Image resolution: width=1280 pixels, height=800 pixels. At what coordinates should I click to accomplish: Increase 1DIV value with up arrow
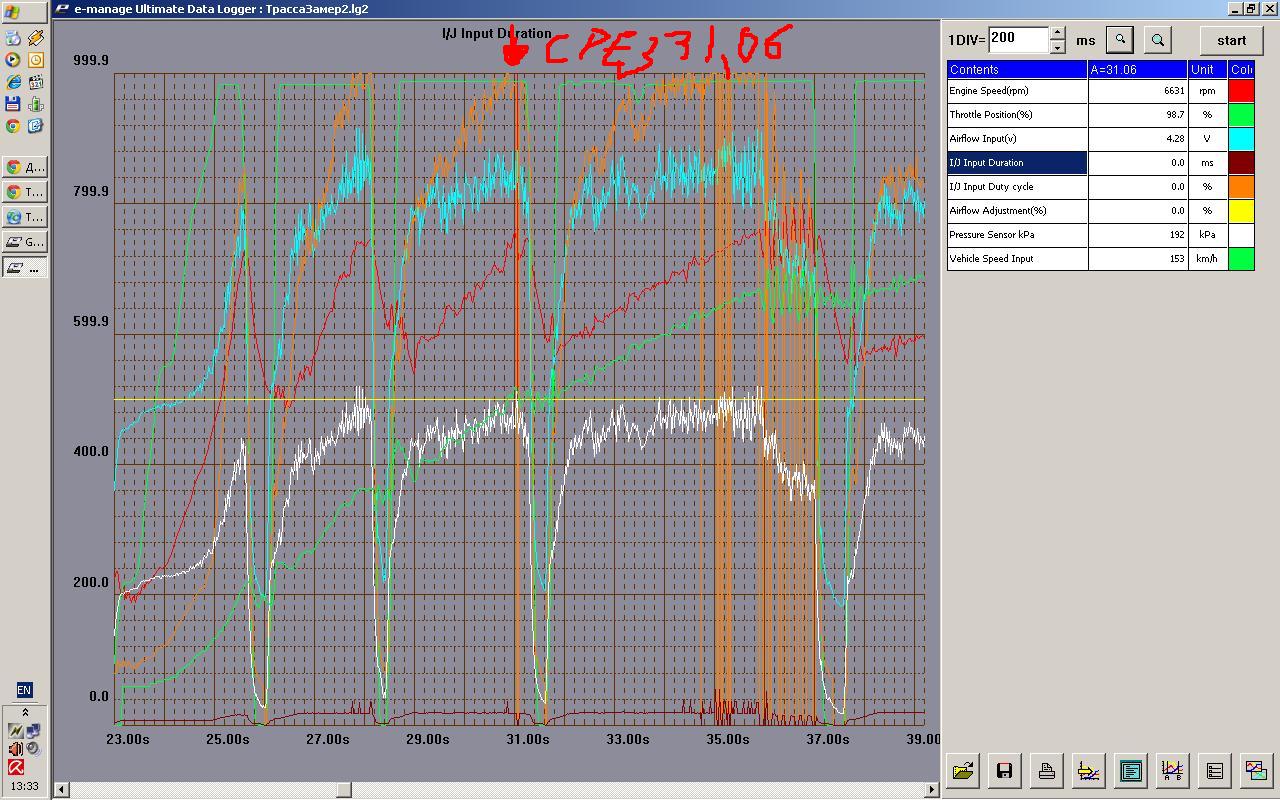click(1057, 33)
